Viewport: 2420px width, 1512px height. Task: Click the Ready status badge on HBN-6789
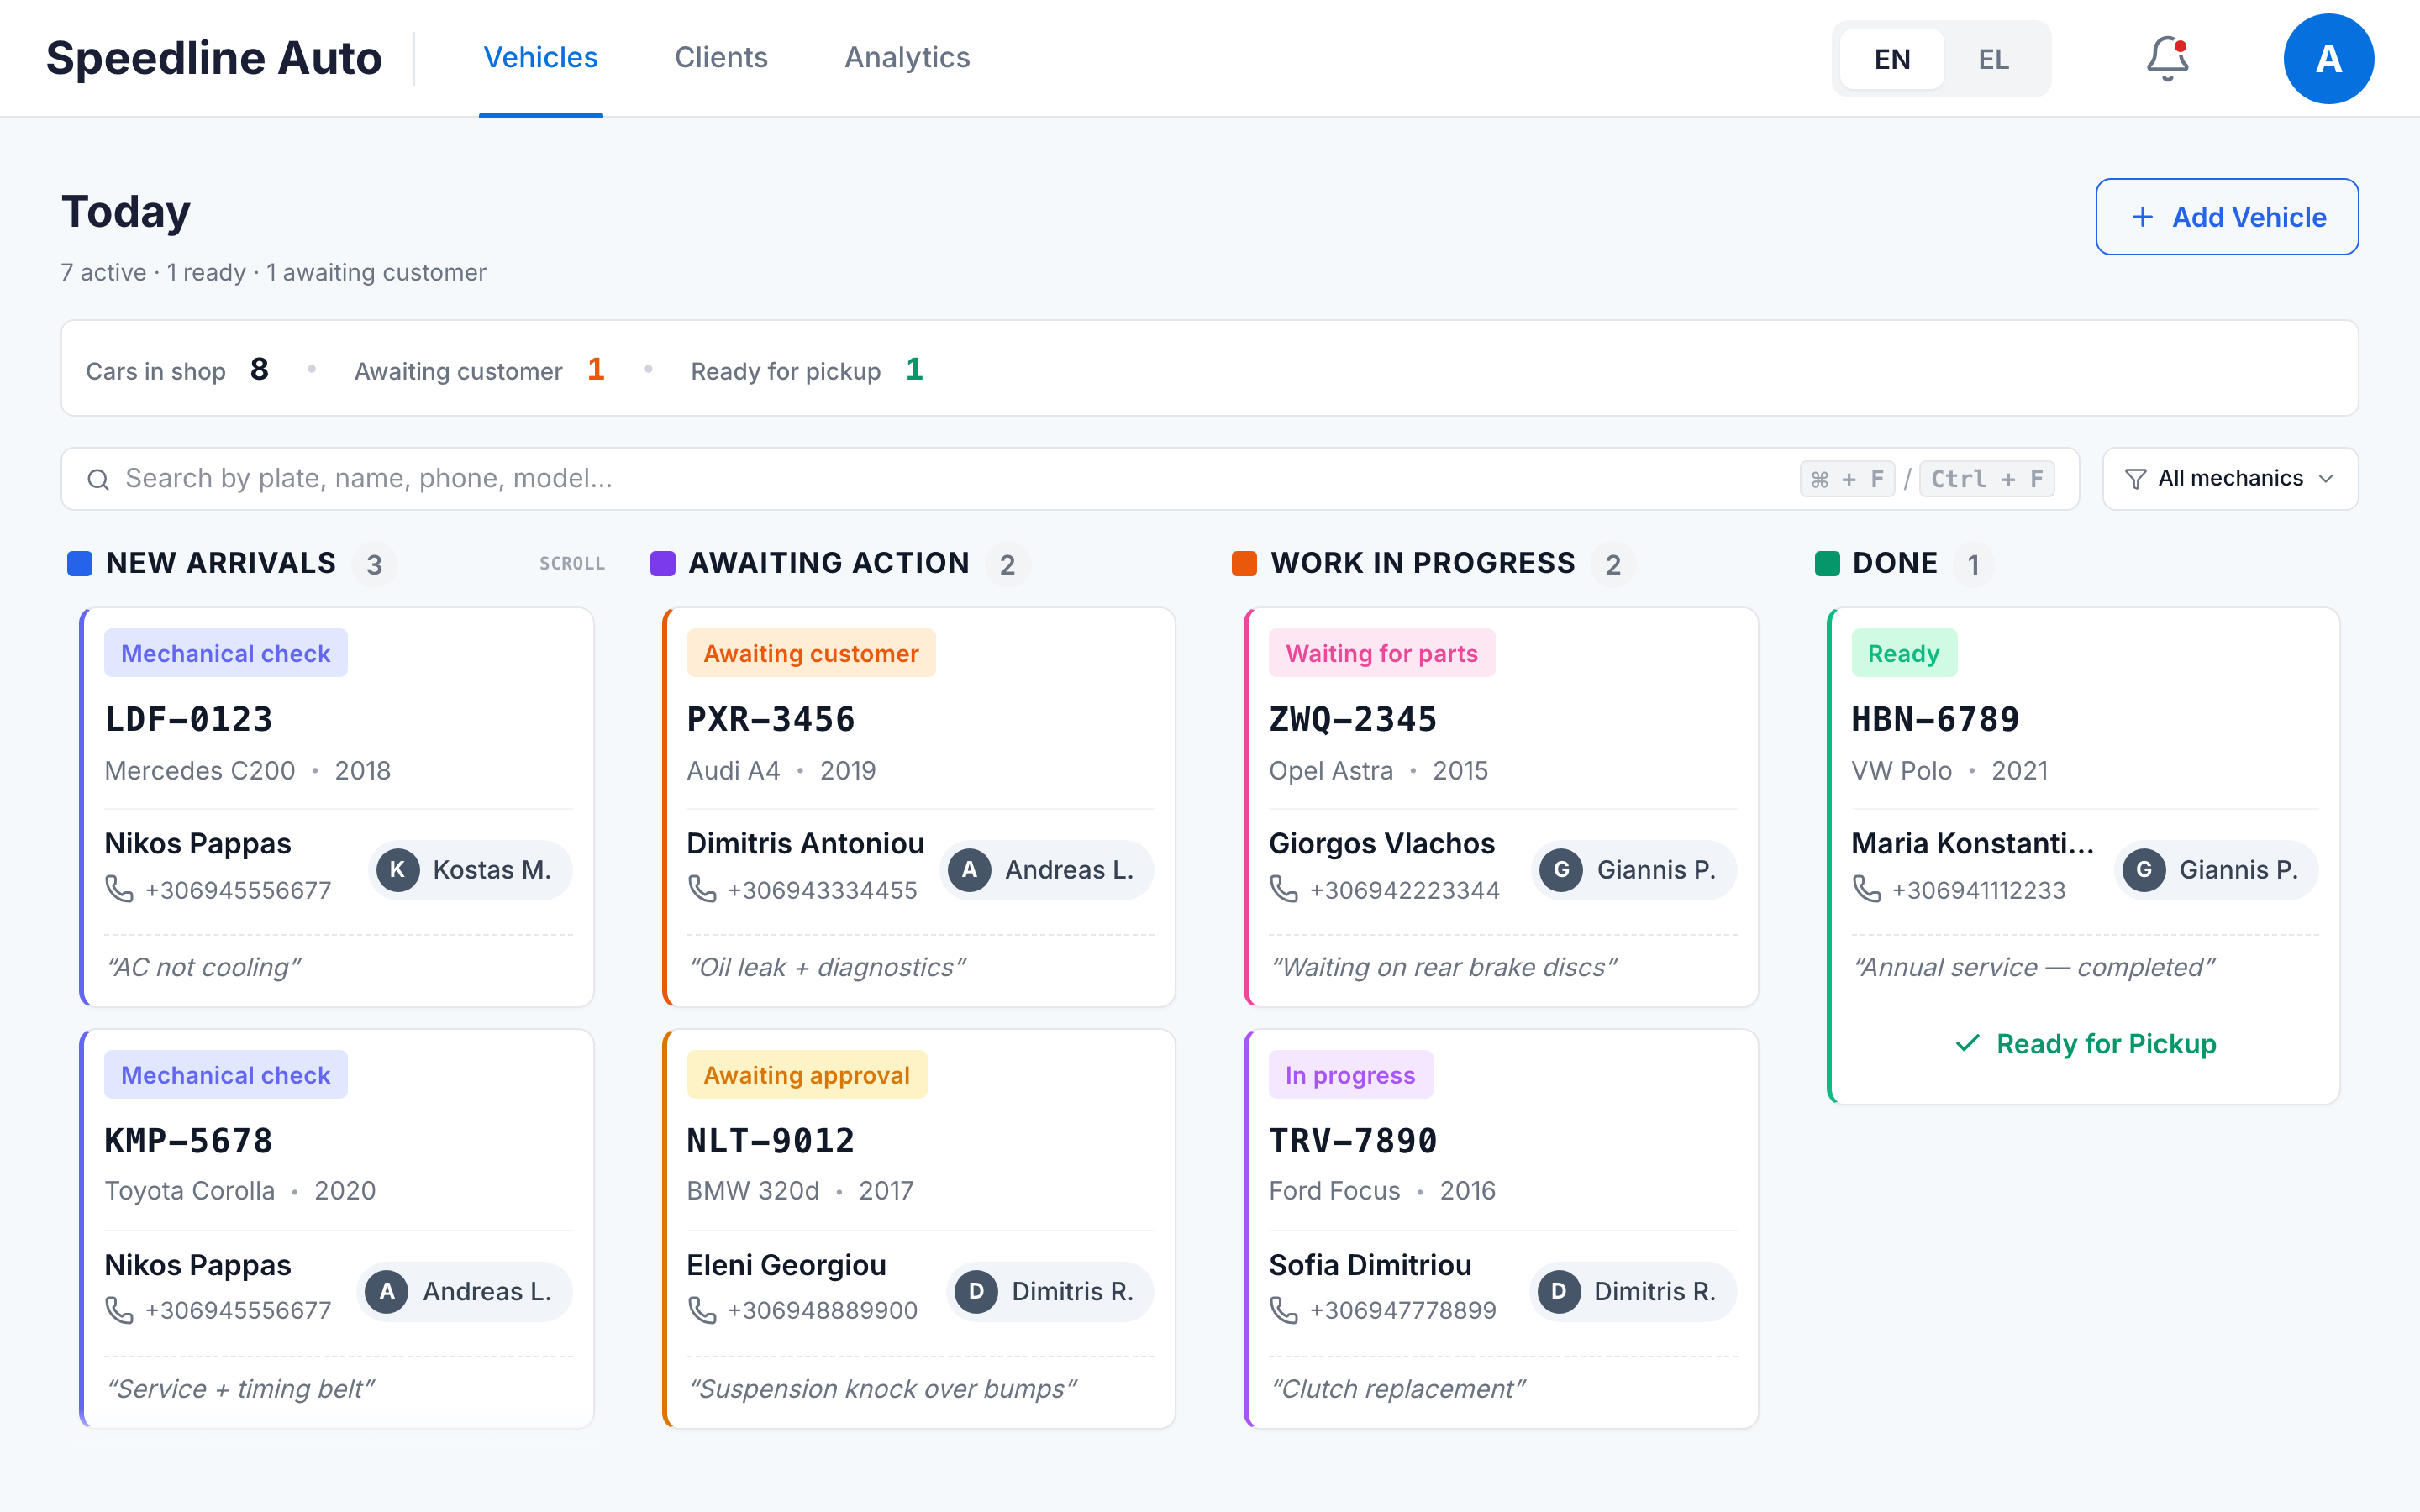[1903, 653]
